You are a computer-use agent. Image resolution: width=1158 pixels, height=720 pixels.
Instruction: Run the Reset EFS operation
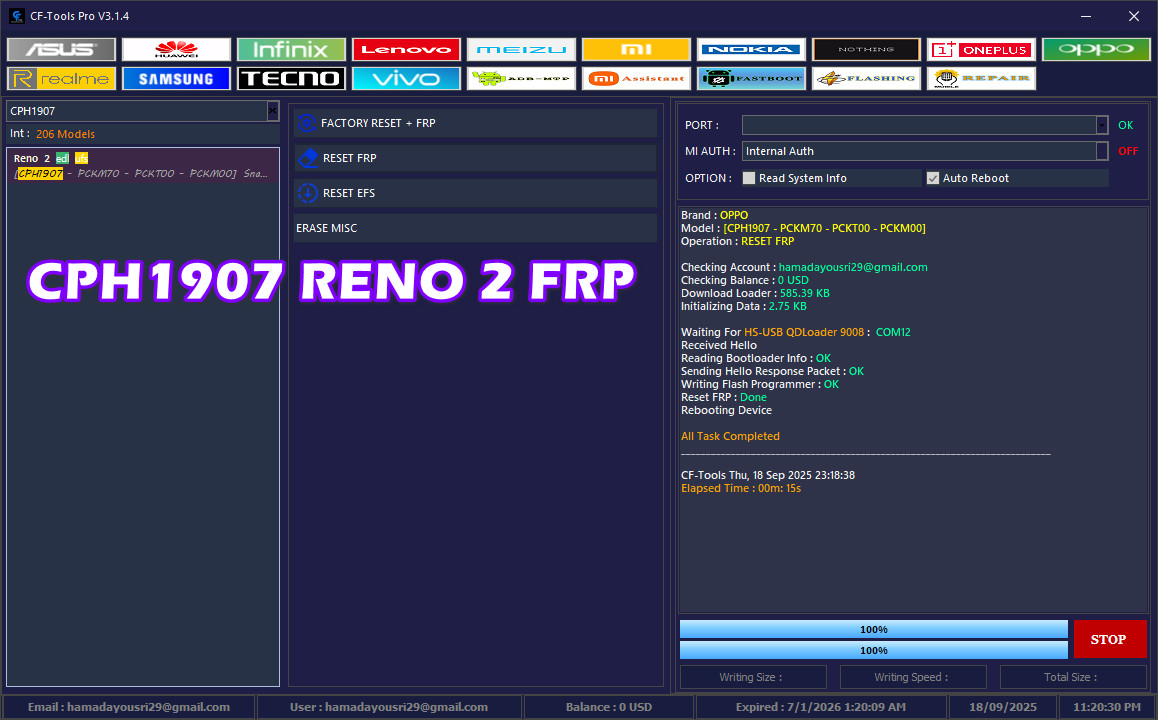(x=476, y=193)
